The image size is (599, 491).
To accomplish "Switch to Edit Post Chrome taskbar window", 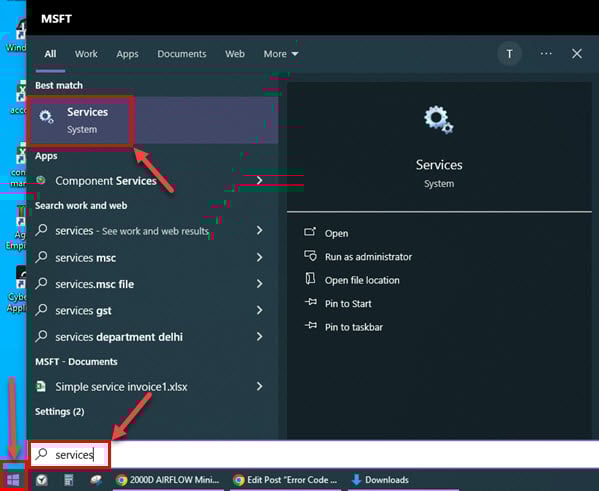I will [285, 480].
